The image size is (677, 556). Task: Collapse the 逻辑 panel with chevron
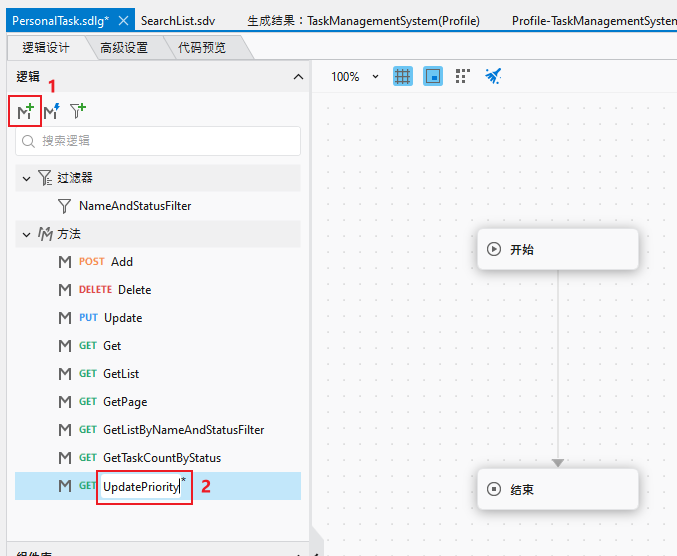297,77
